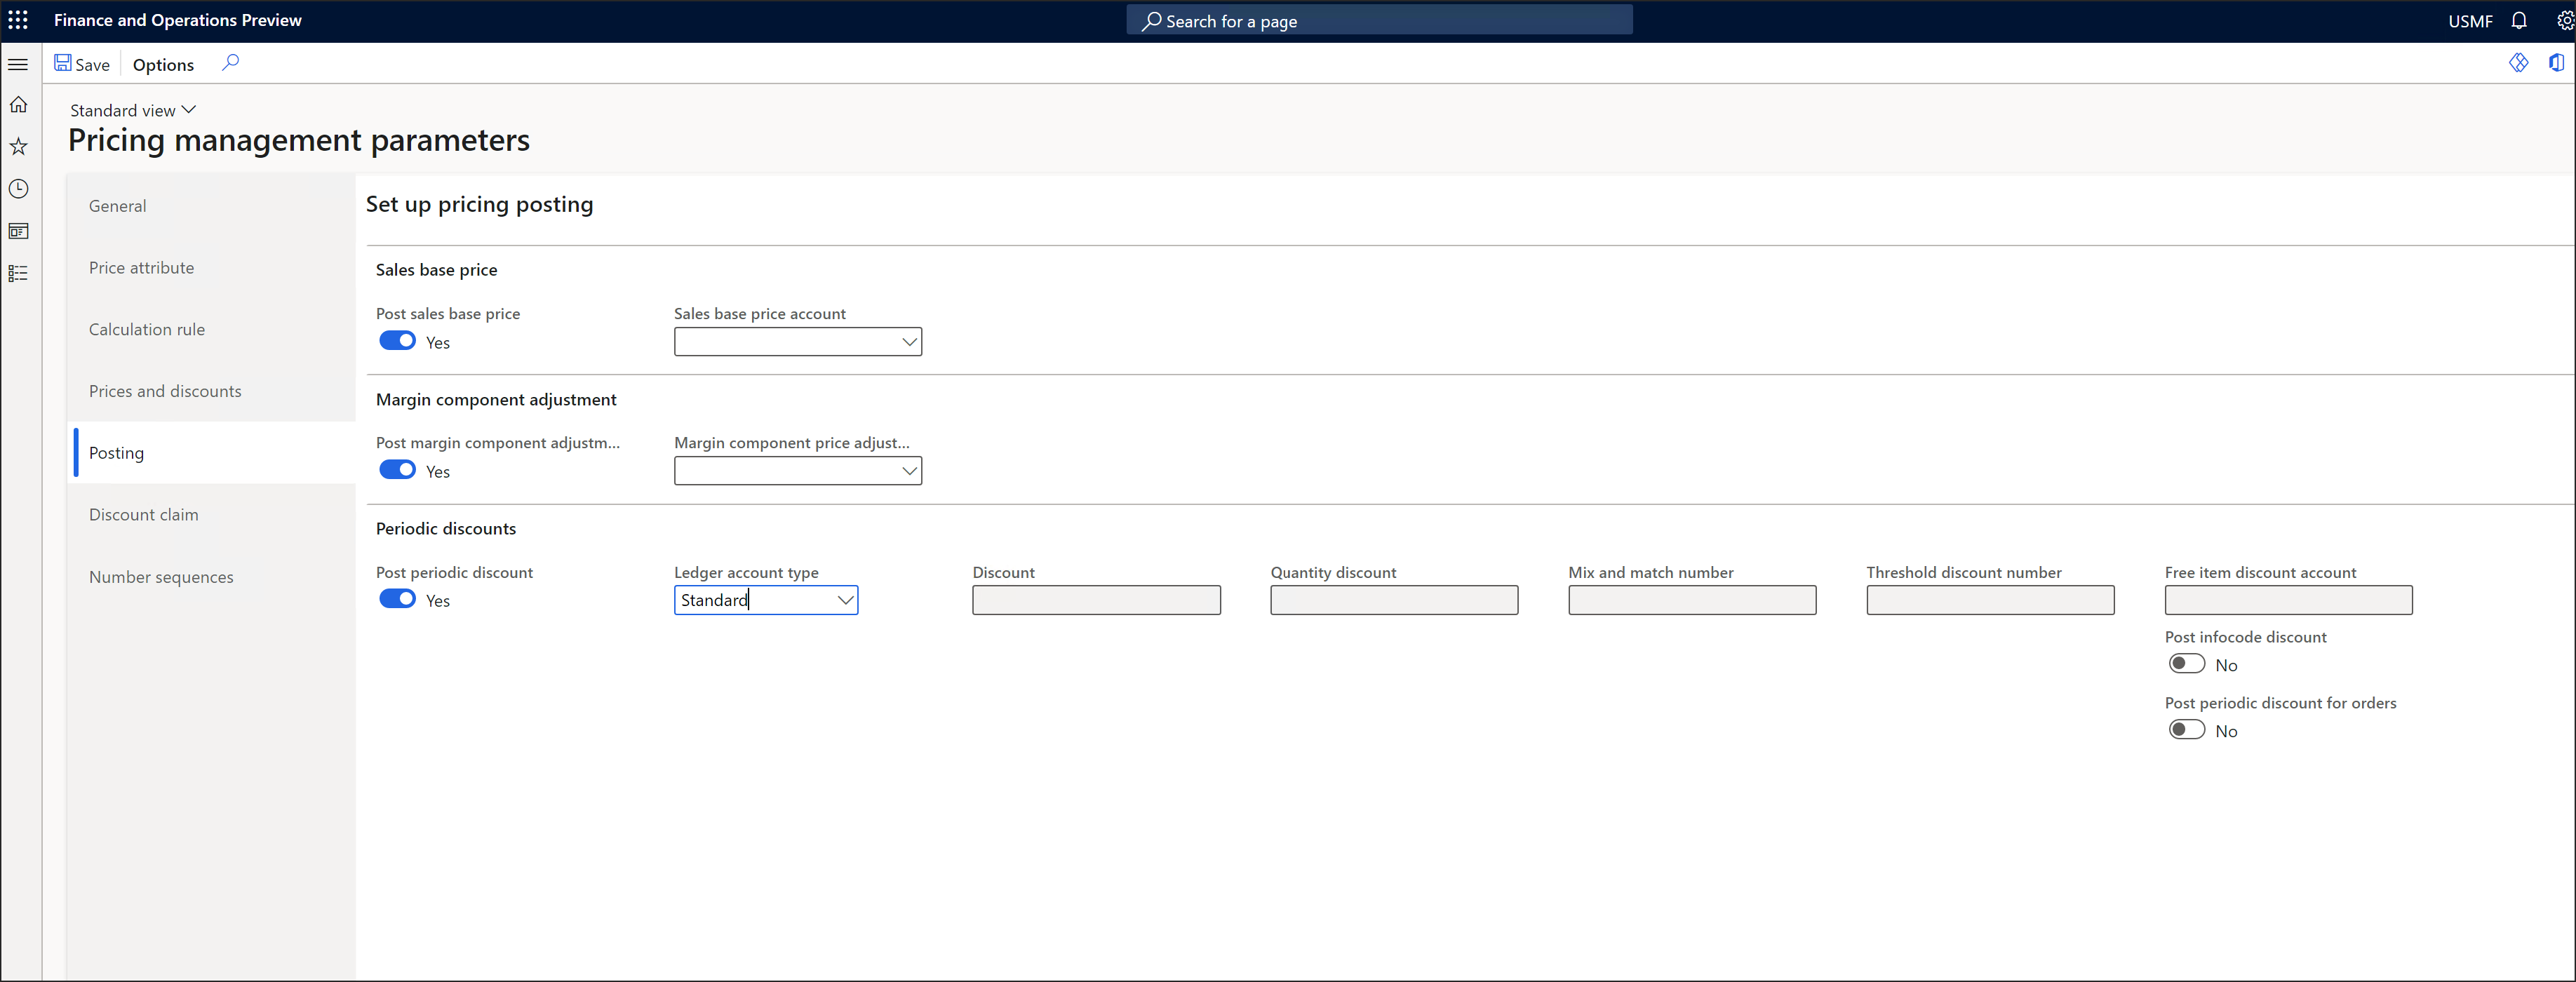Open the Ledger account type dropdown
2576x982 pixels.
tap(845, 600)
